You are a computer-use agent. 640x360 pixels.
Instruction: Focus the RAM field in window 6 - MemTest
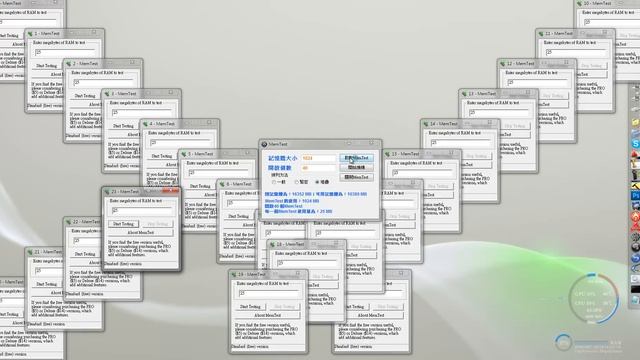242,203
